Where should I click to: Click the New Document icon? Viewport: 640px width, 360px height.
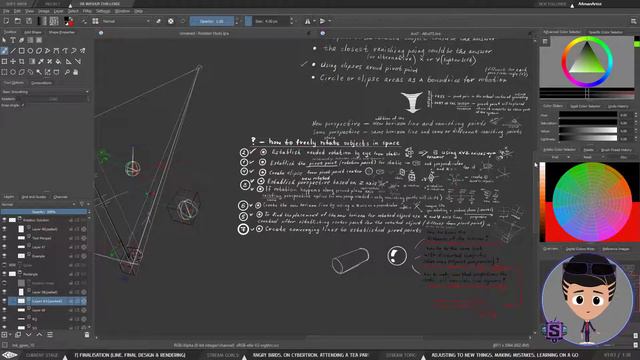click(x=7, y=21)
